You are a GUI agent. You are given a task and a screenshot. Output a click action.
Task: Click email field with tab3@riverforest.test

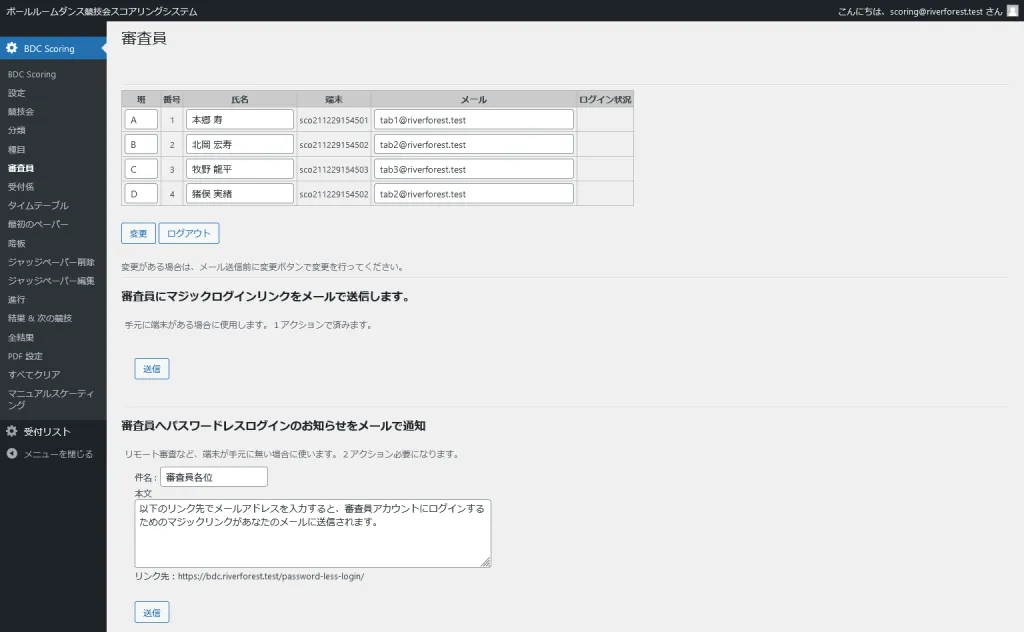(473, 169)
